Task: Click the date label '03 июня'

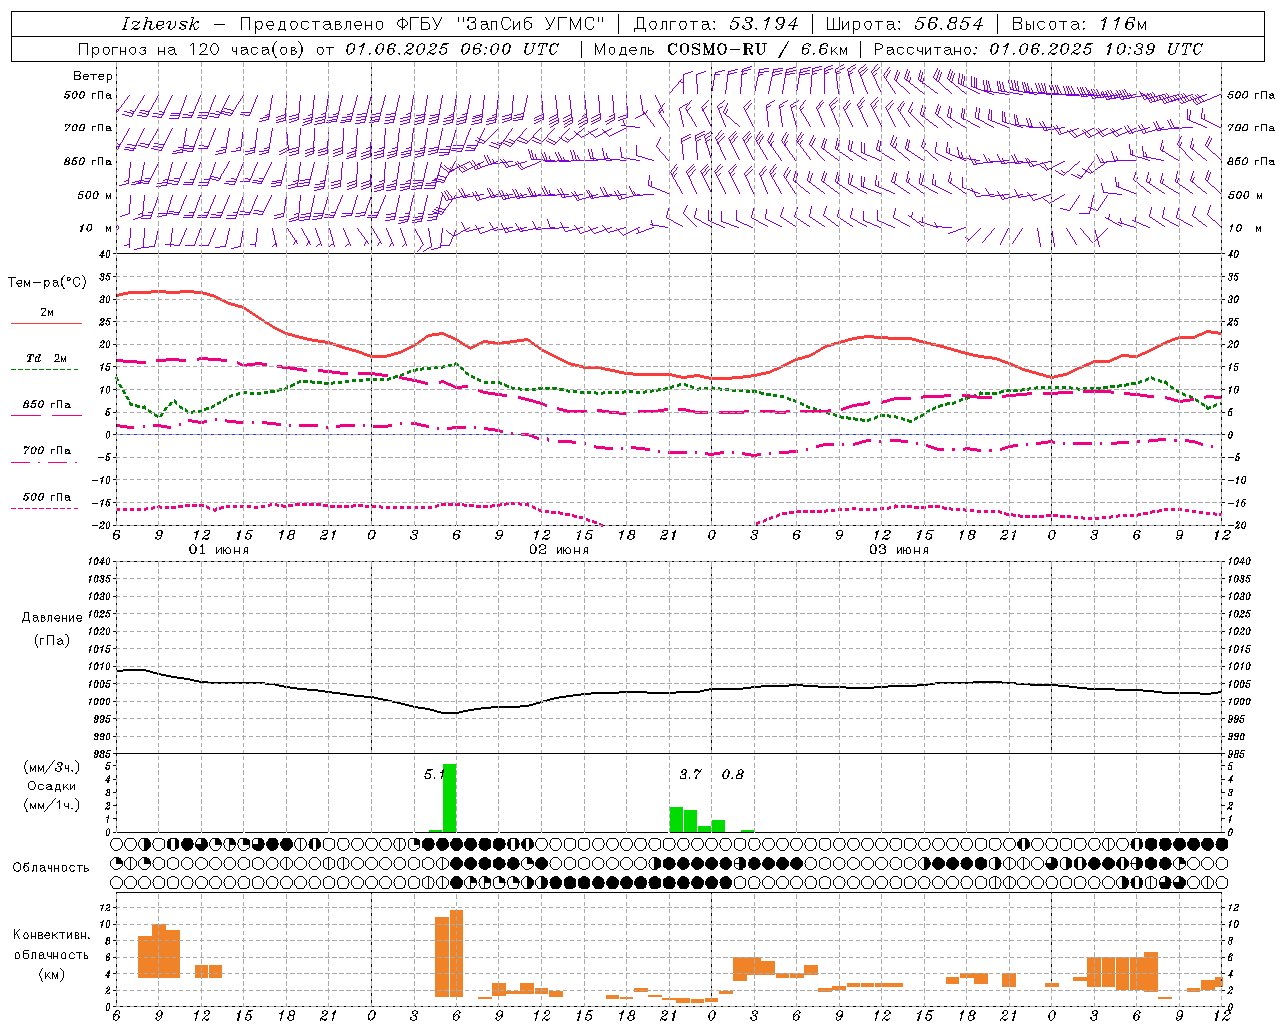Action: tap(899, 550)
